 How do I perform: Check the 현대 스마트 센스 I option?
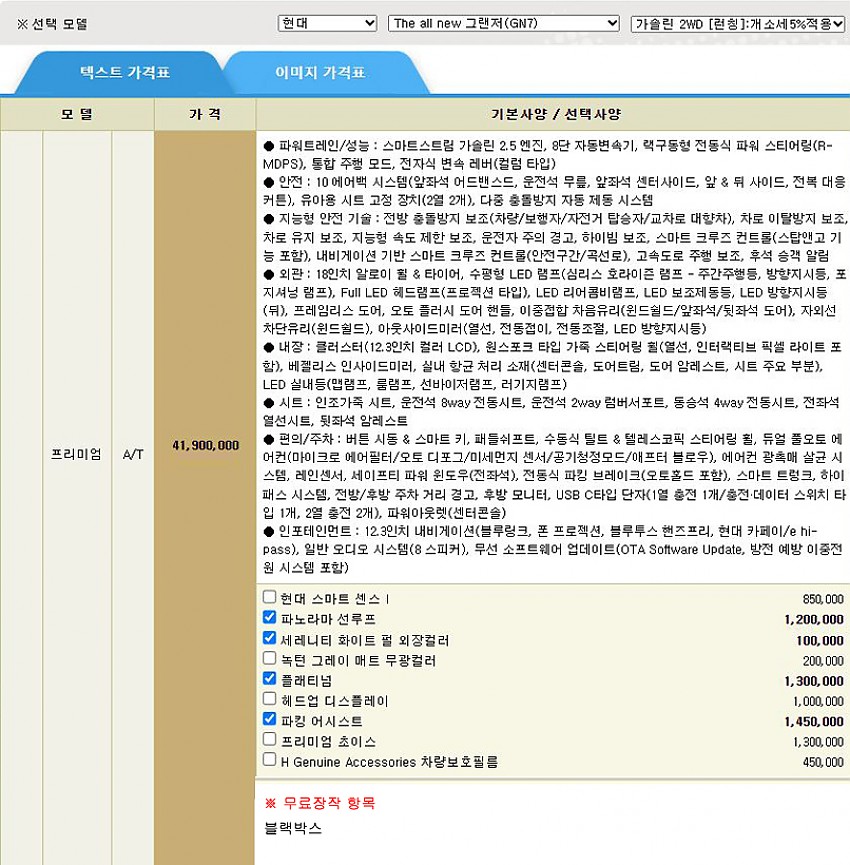tap(269, 597)
